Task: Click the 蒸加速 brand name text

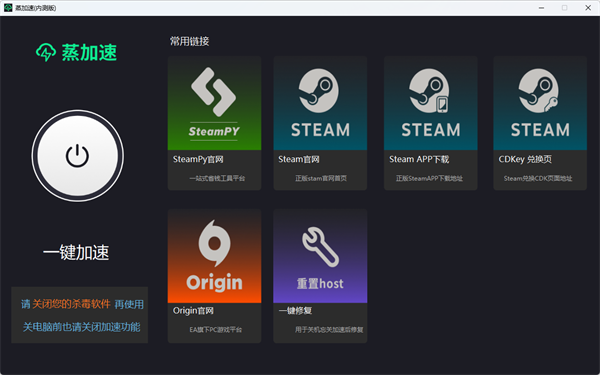Action: tap(89, 52)
